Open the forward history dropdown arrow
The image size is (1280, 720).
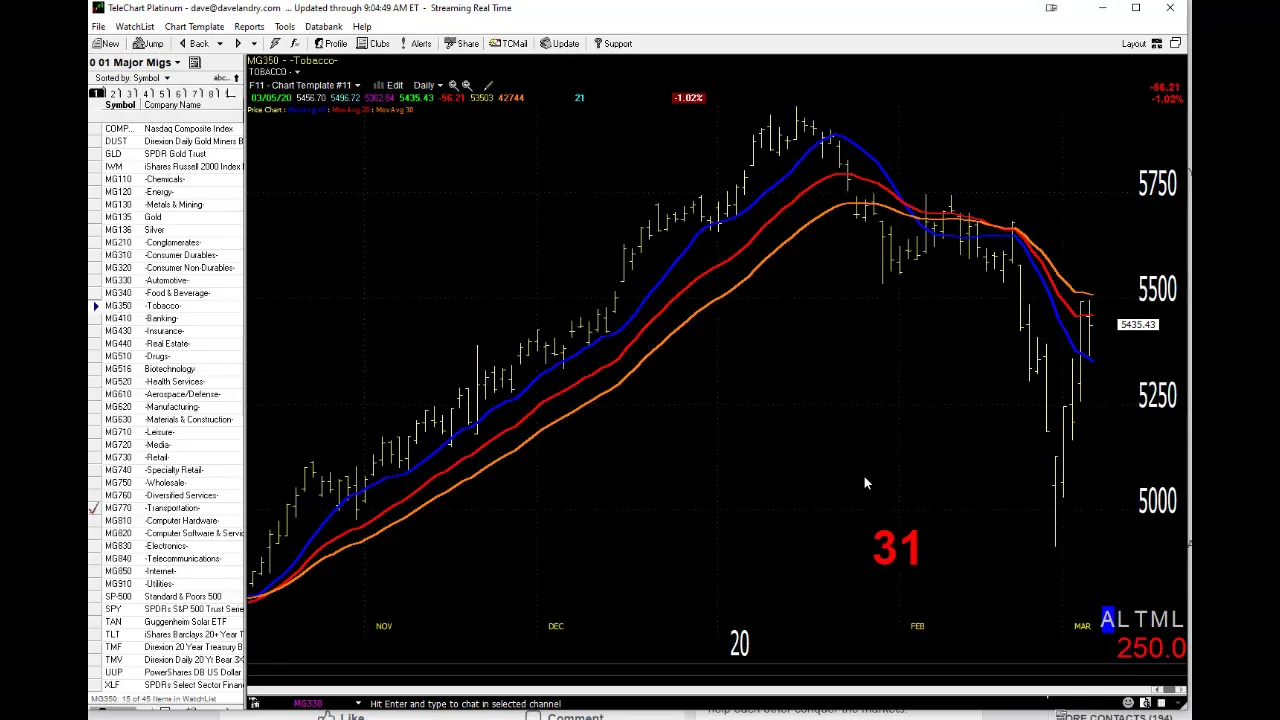[x=253, y=44]
